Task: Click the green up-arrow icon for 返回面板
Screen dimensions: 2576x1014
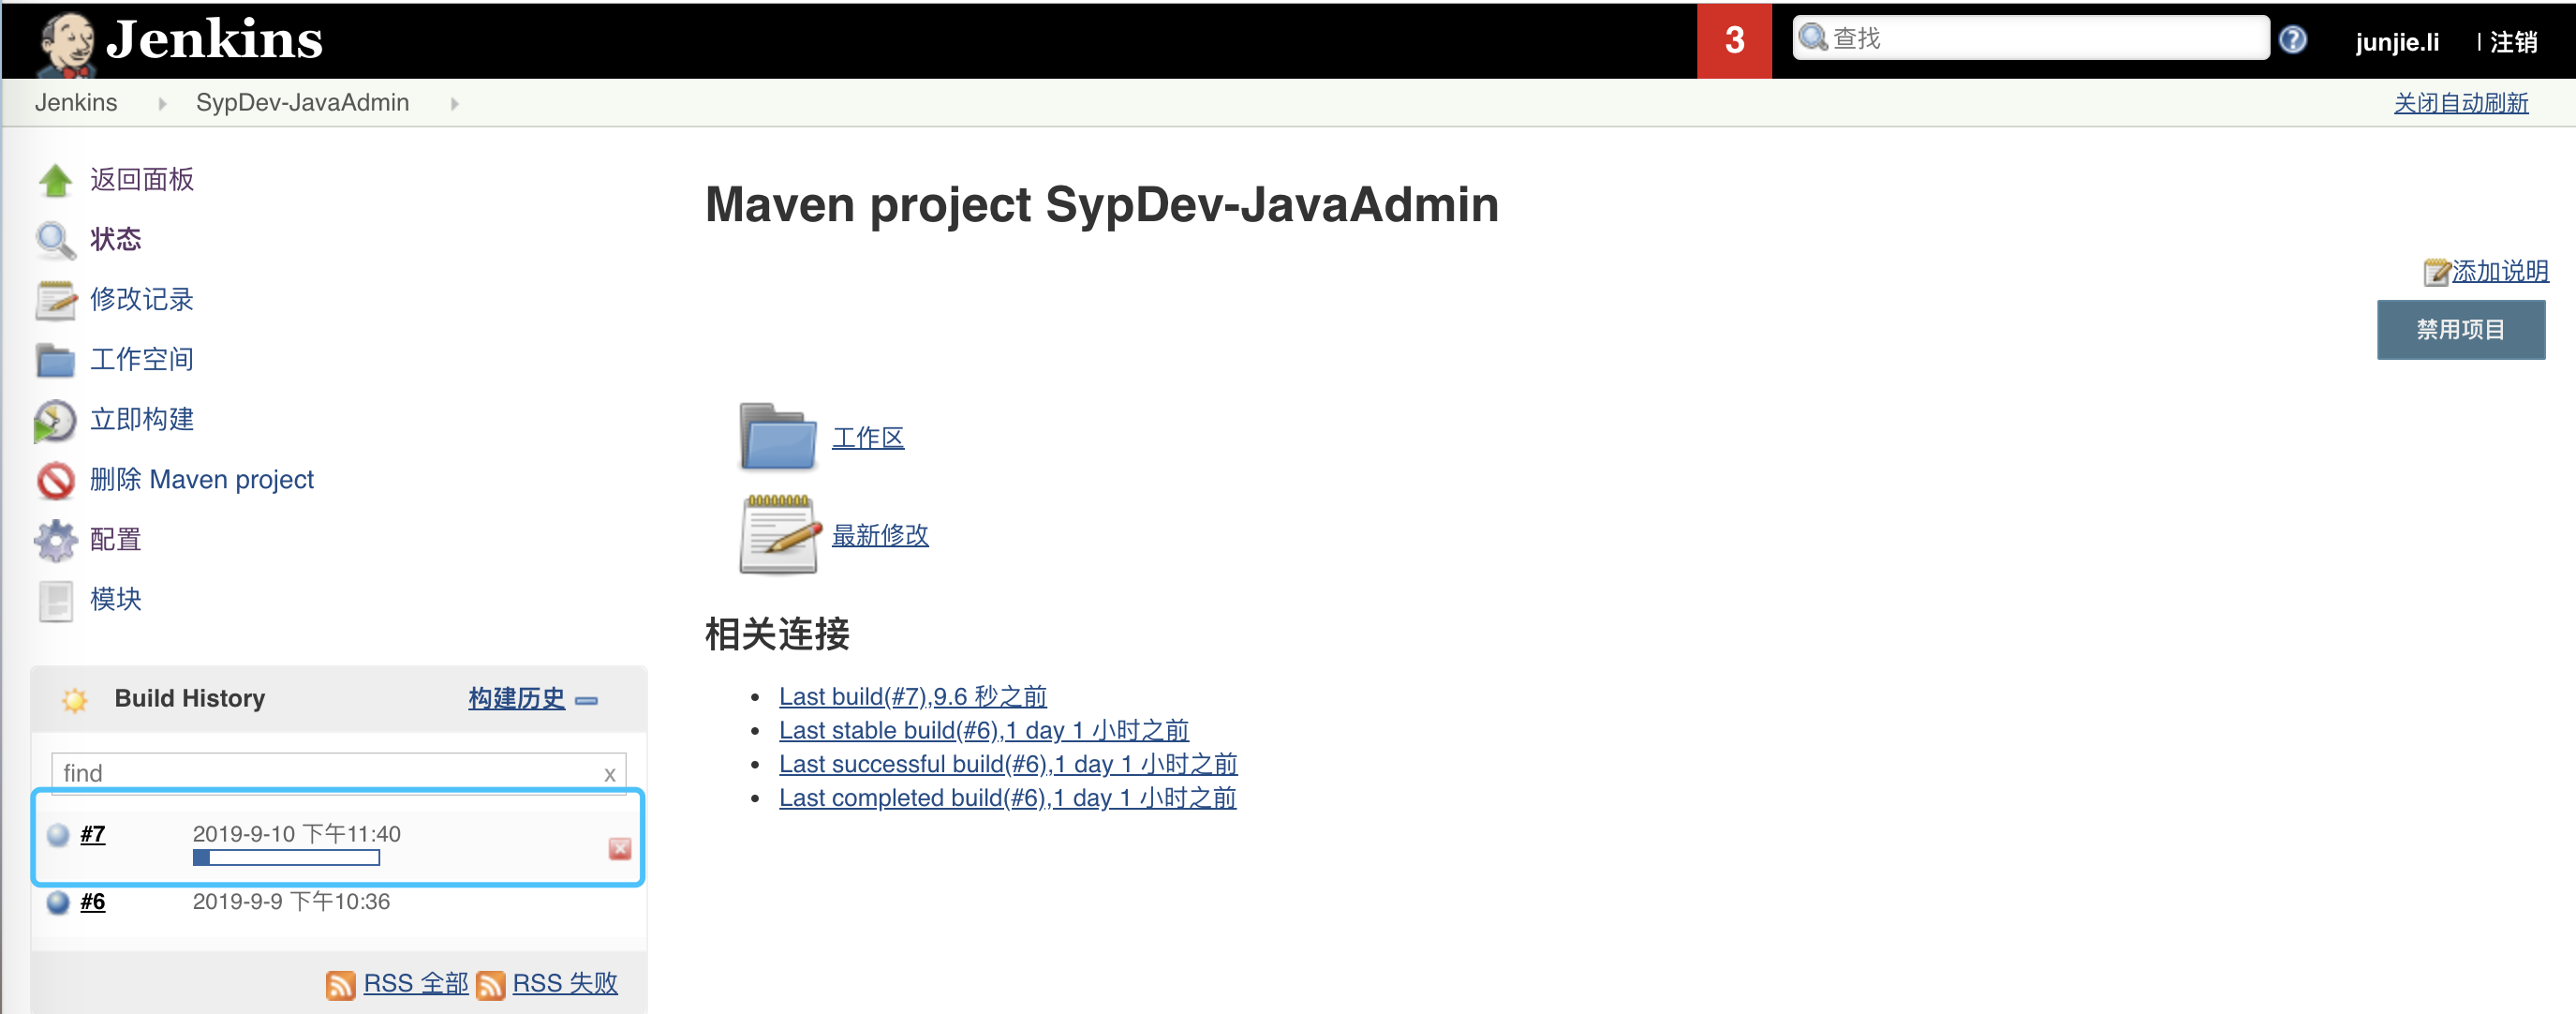Action: coord(55,181)
